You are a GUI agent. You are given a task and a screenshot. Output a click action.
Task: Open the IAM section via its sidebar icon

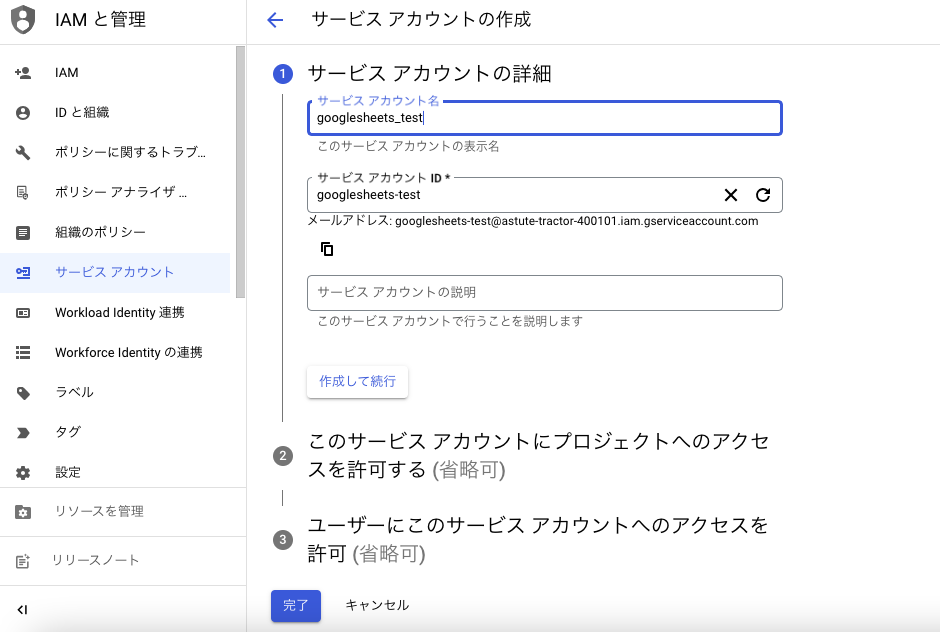tap(22, 72)
